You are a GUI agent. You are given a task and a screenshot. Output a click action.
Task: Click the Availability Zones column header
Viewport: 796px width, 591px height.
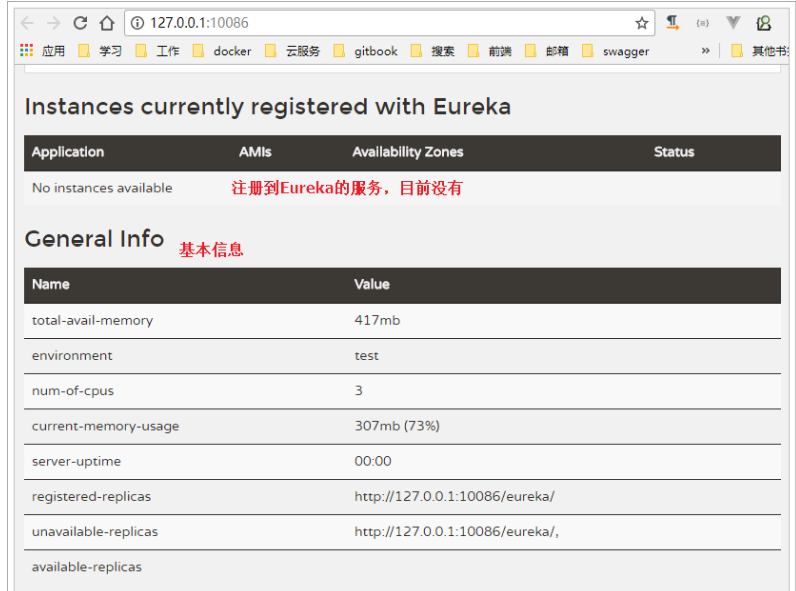click(408, 152)
